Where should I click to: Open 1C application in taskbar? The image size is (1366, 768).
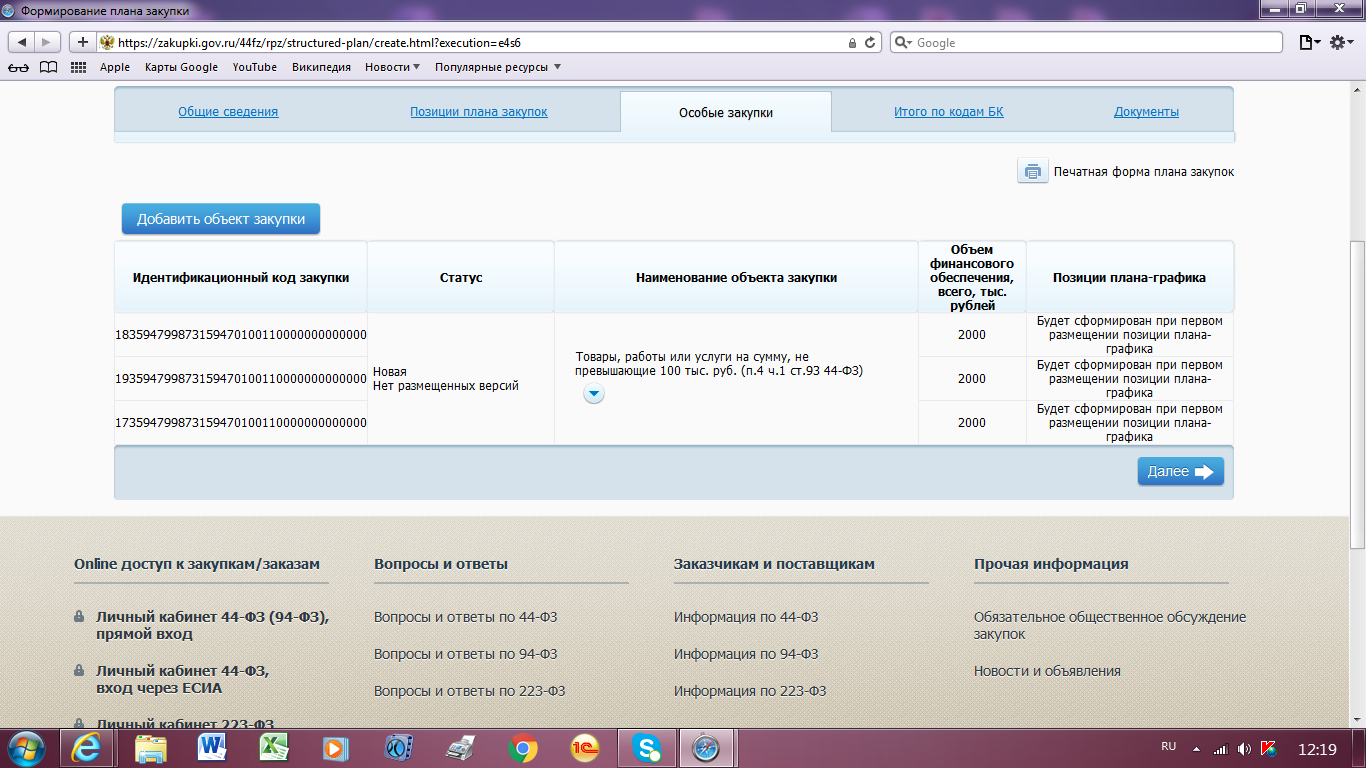click(x=585, y=747)
